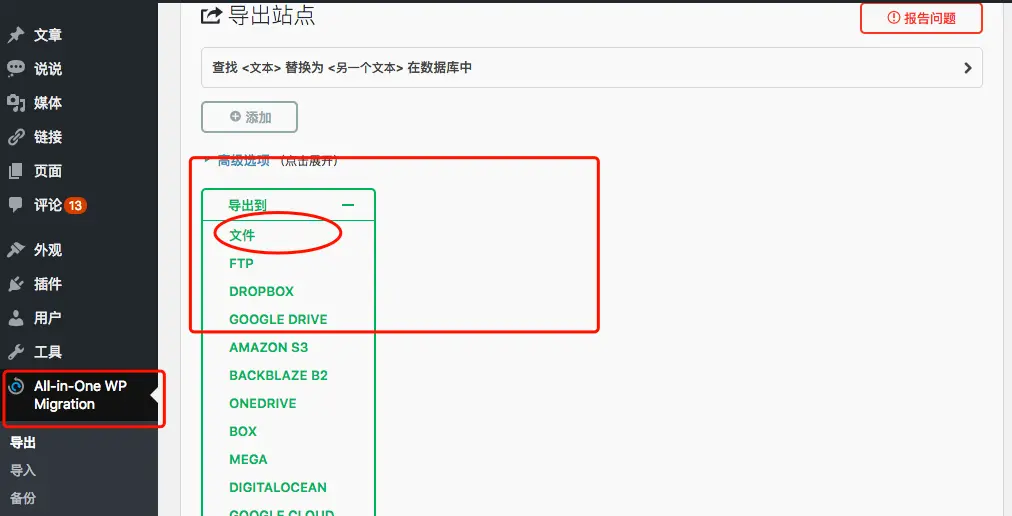
Task: Click the plus icon inside 添加 button
Action: click(x=235, y=117)
